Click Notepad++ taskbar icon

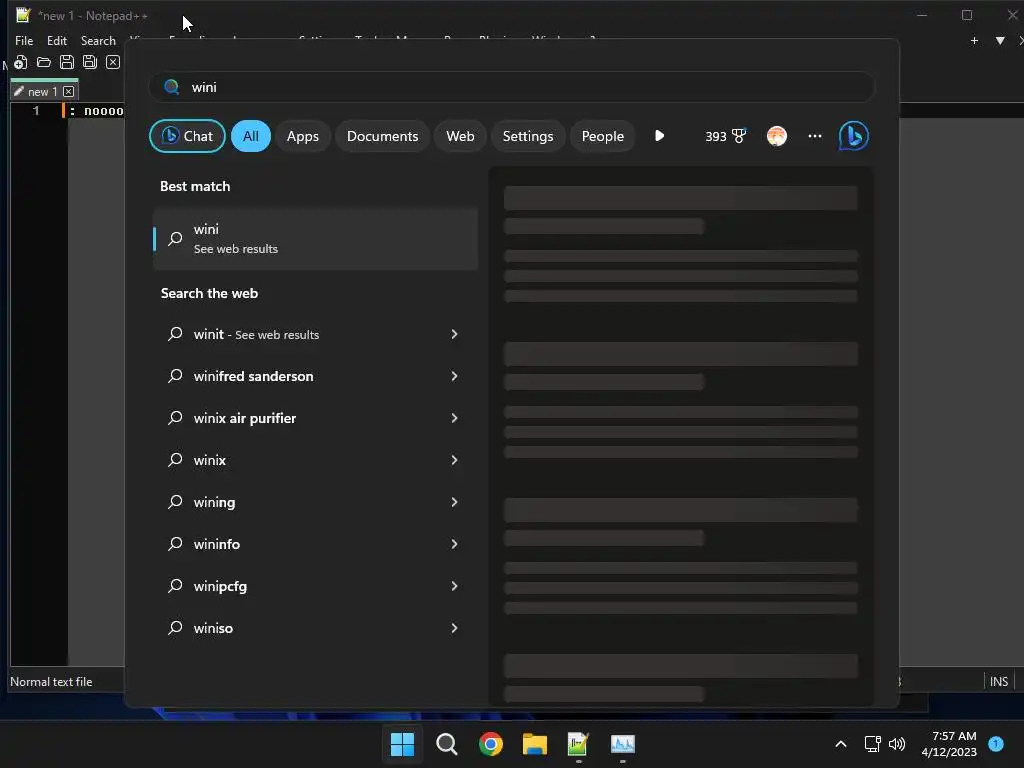[x=578, y=744]
